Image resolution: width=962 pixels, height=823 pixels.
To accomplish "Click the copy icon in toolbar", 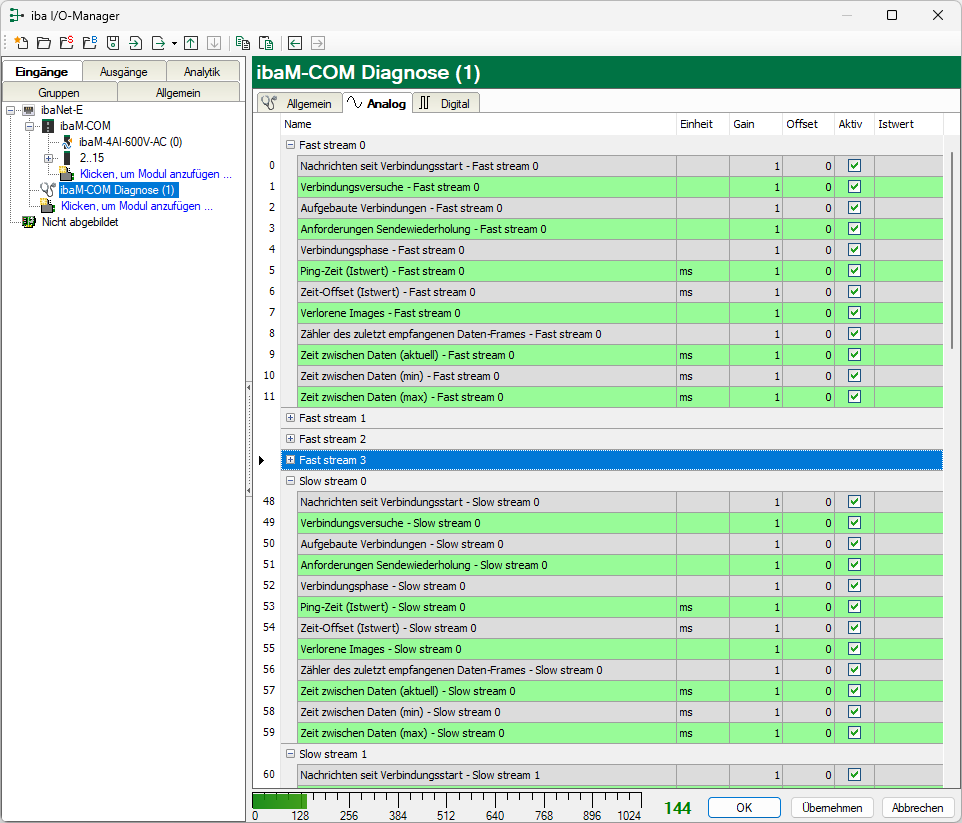I will click(242, 43).
